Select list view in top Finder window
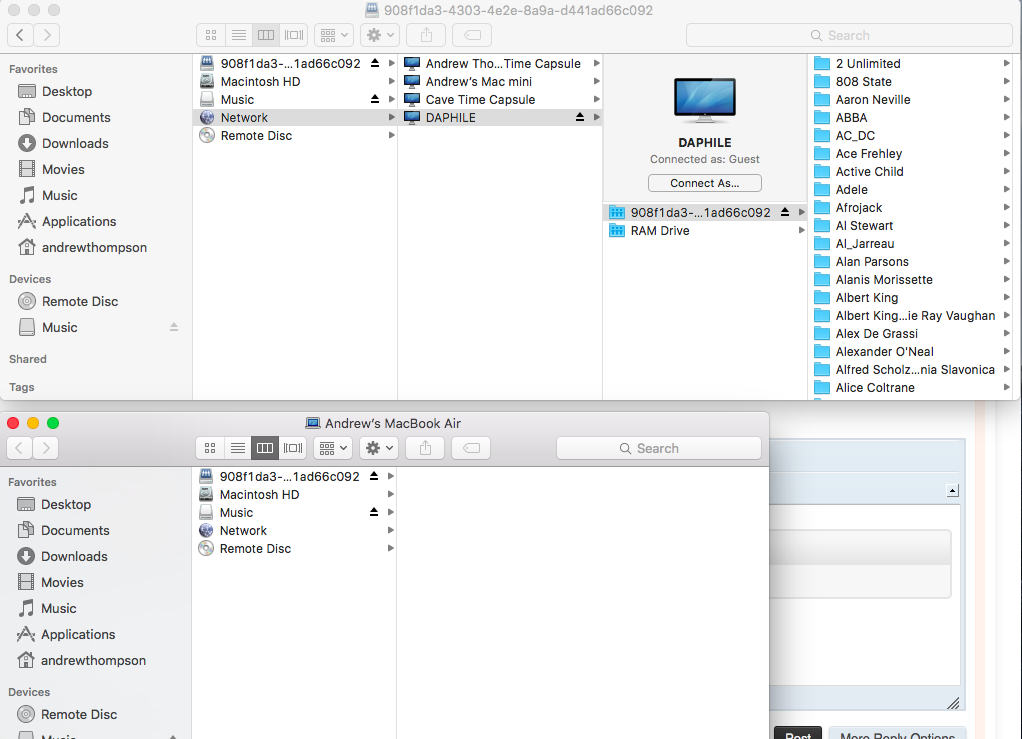The image size is (1022, 739). 238,35
